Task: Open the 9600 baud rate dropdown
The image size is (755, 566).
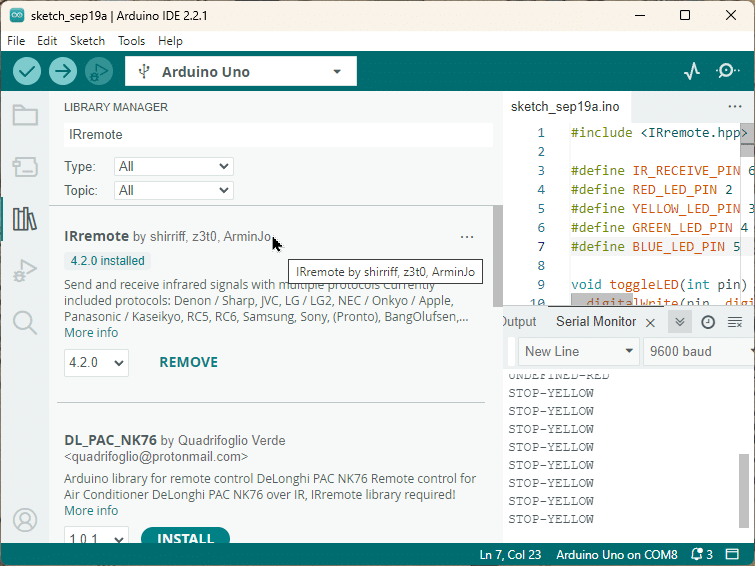Action: tap(699, 352)
